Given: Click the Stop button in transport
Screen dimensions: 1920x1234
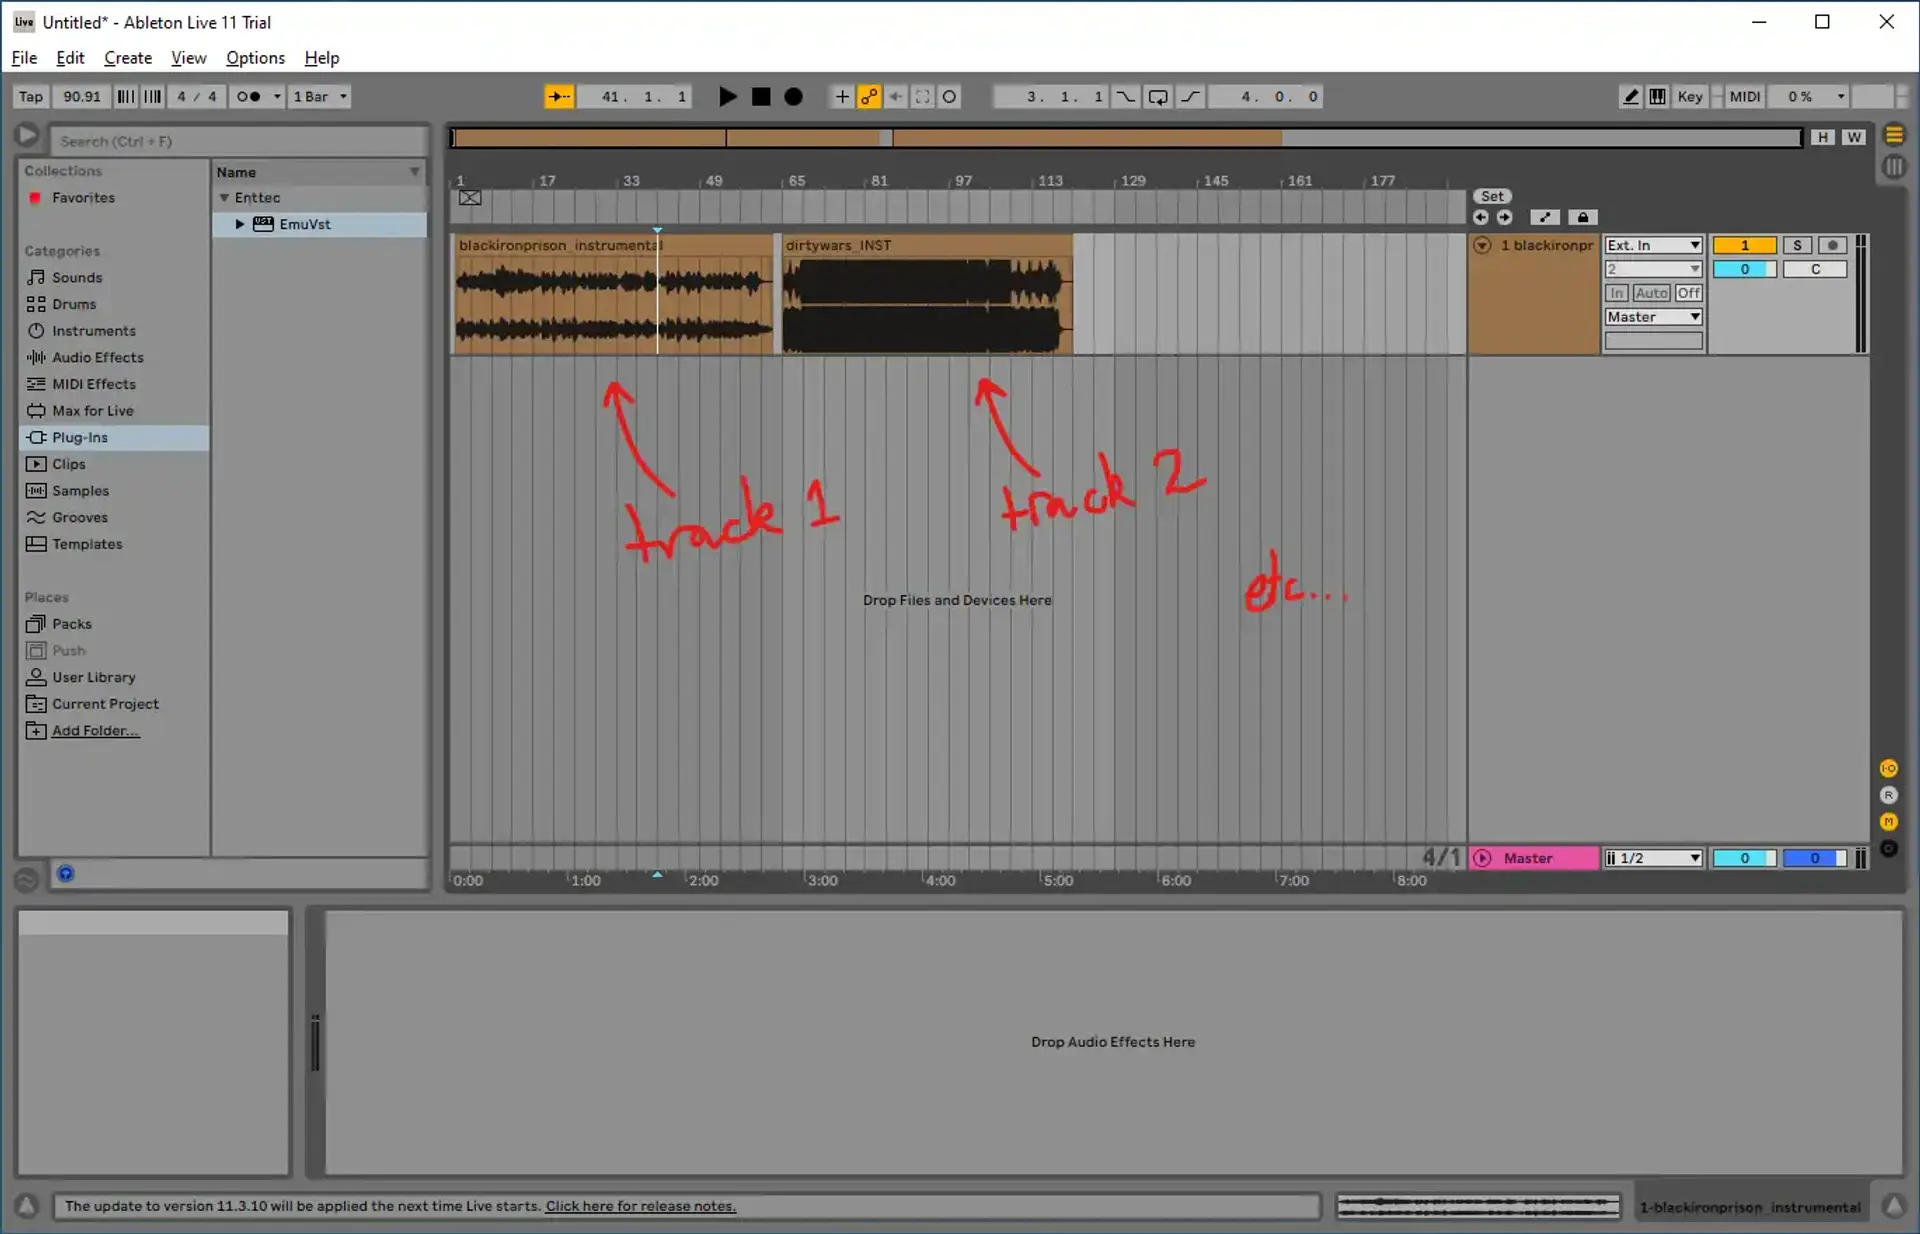Looking at the screenshot, I should (761, 97).
